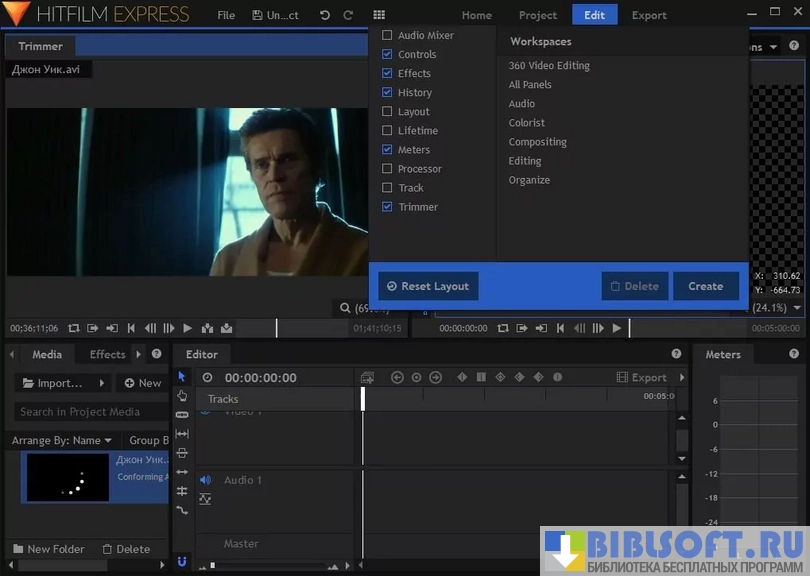
Task: Uncheck the History panel checkbox
Action: (x=388, y=92)
